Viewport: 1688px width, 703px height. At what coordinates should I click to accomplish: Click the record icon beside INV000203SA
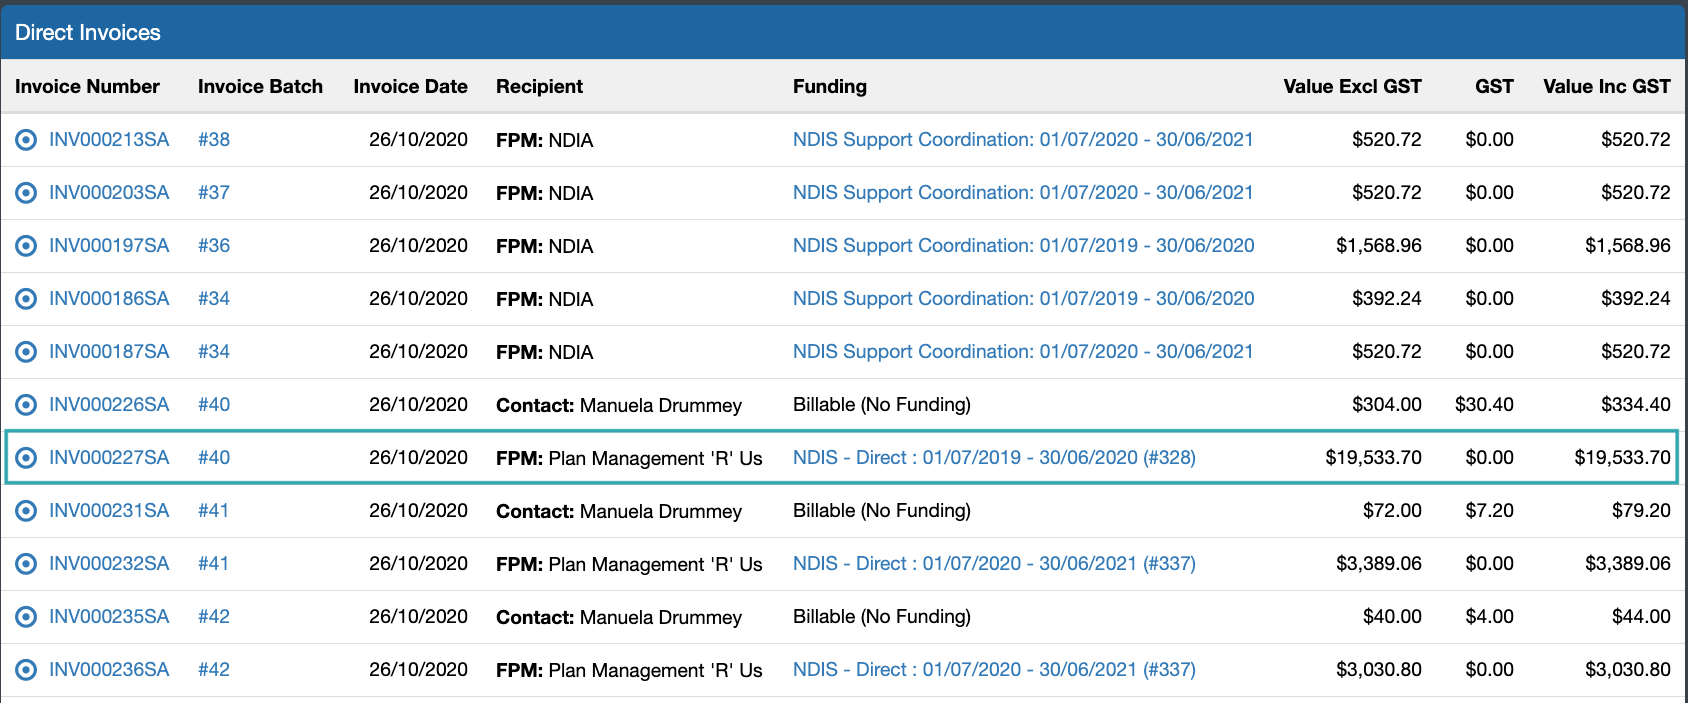pyautogui.click(x=26, y=192)
